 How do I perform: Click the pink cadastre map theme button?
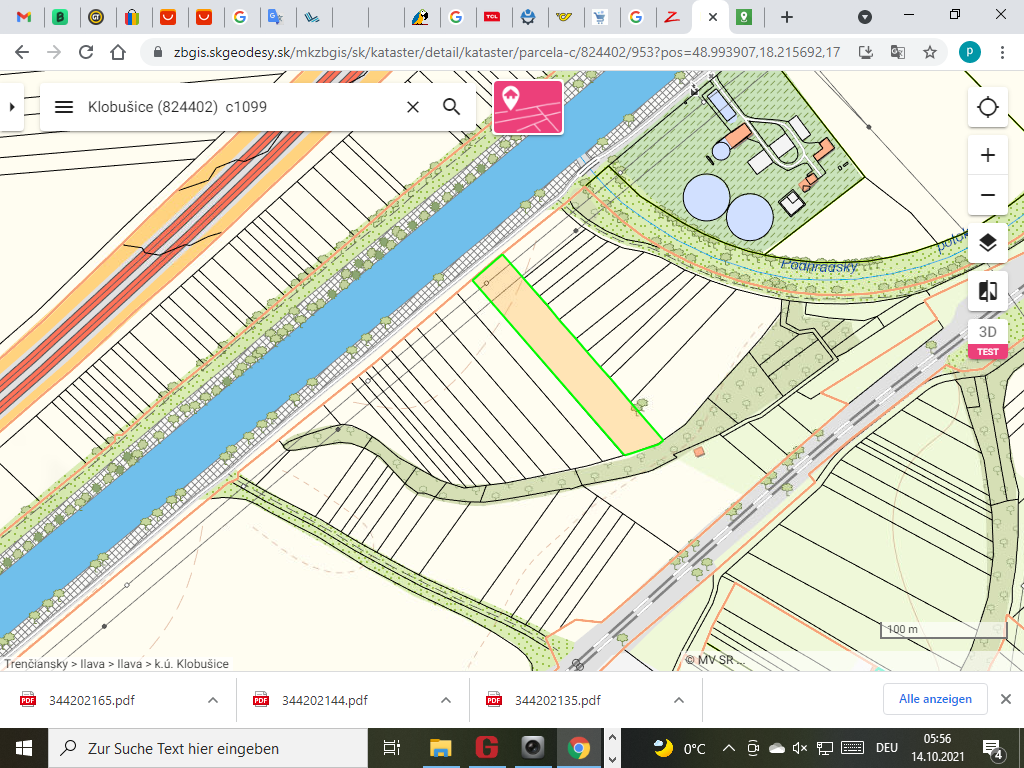[528, 107]
